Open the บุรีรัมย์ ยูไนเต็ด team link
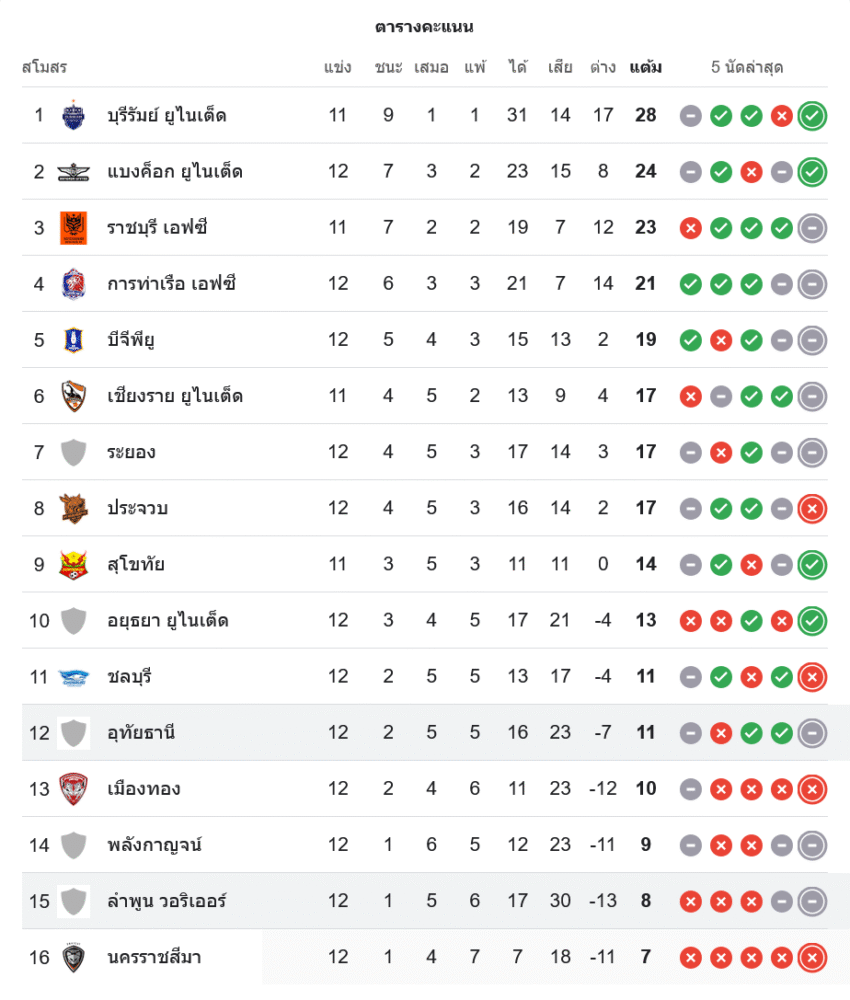850x1000 pixels. 167,115
